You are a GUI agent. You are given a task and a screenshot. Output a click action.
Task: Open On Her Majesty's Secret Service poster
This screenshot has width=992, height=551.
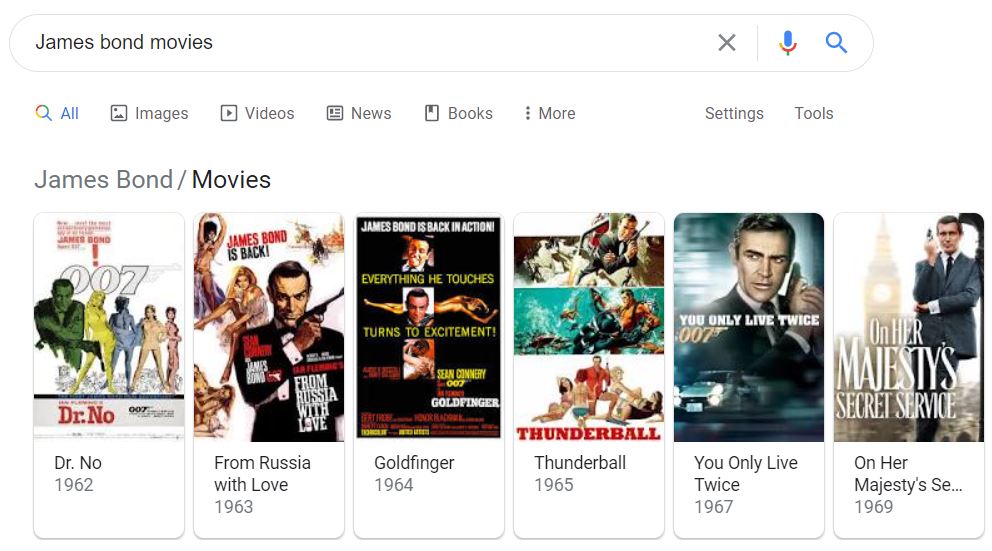pyautogui.click(x=909, y=327)
